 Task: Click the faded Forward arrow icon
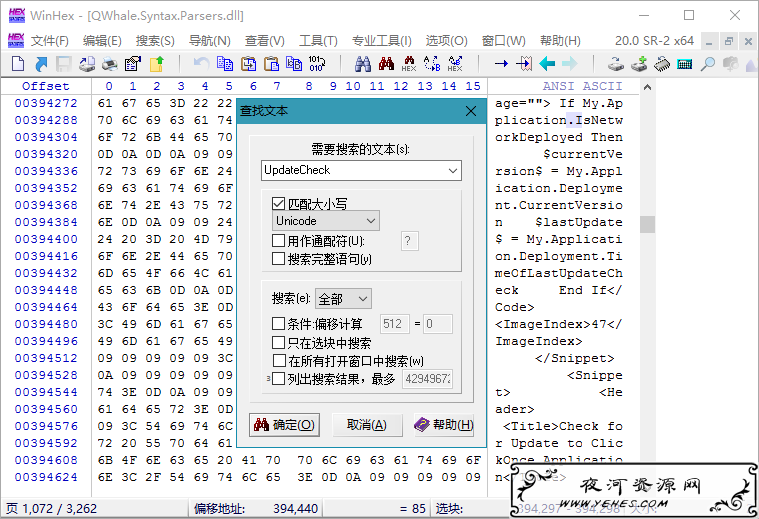570,63
